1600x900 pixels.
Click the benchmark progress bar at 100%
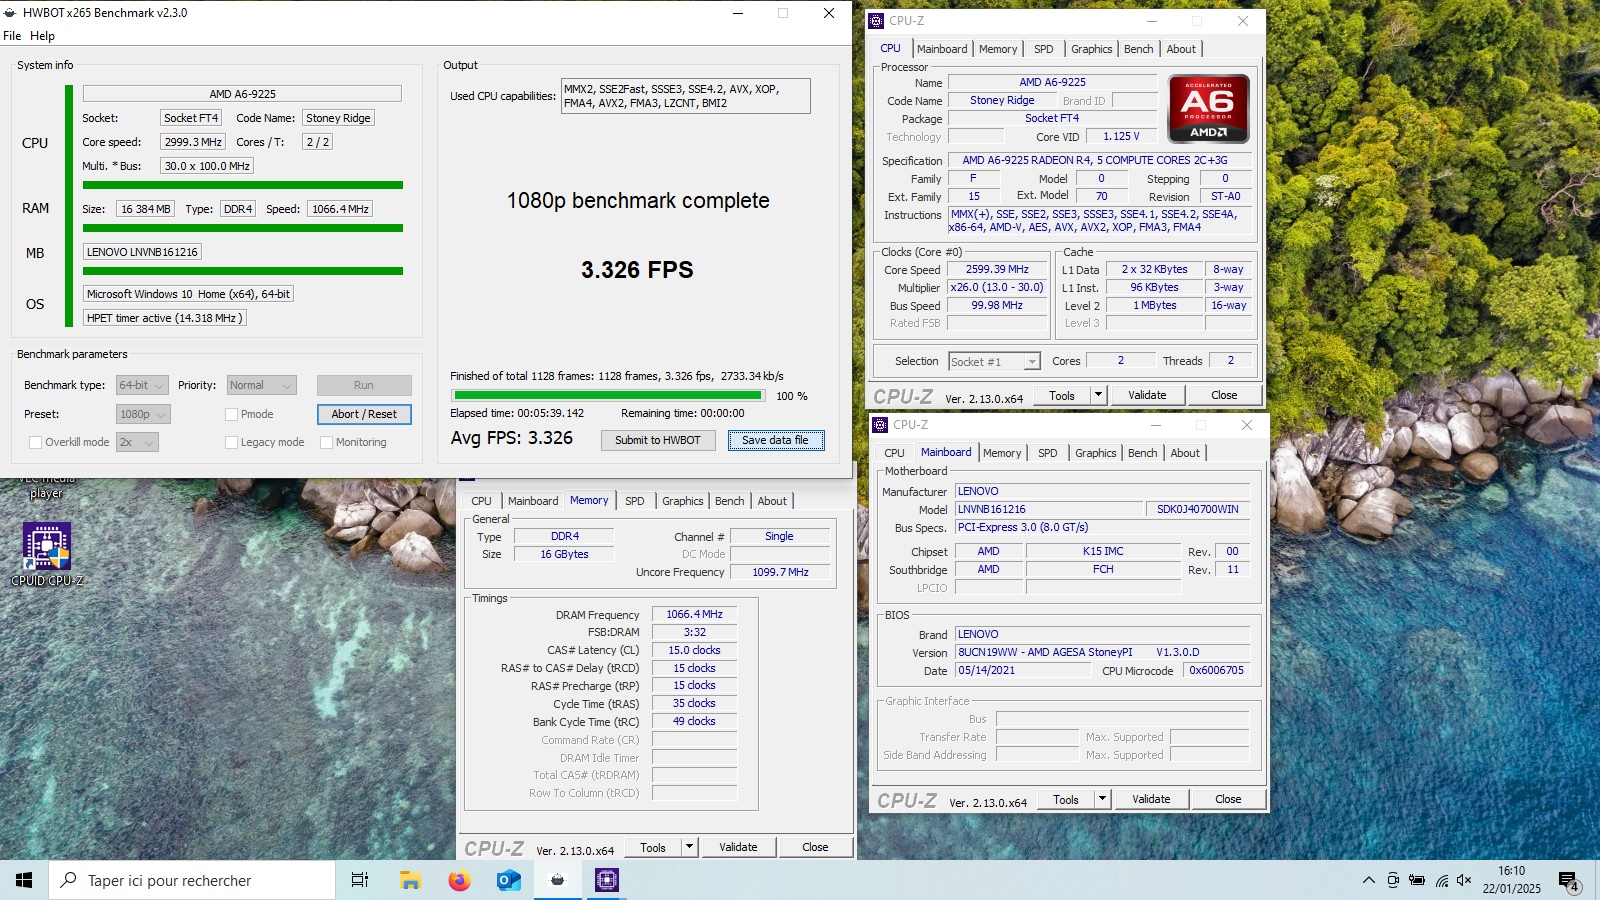(607, 396)
